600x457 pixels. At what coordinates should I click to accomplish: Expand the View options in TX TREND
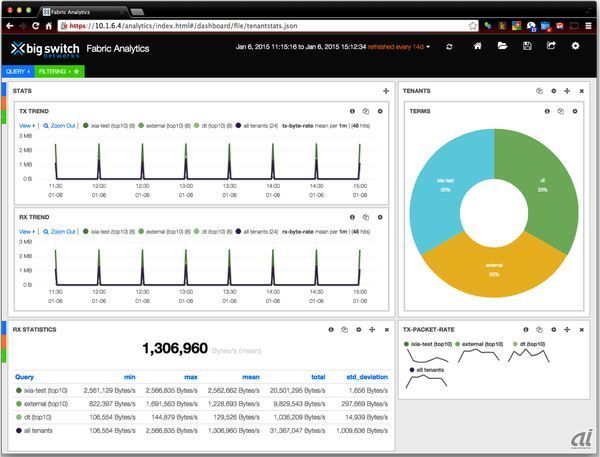click(27, 126)
